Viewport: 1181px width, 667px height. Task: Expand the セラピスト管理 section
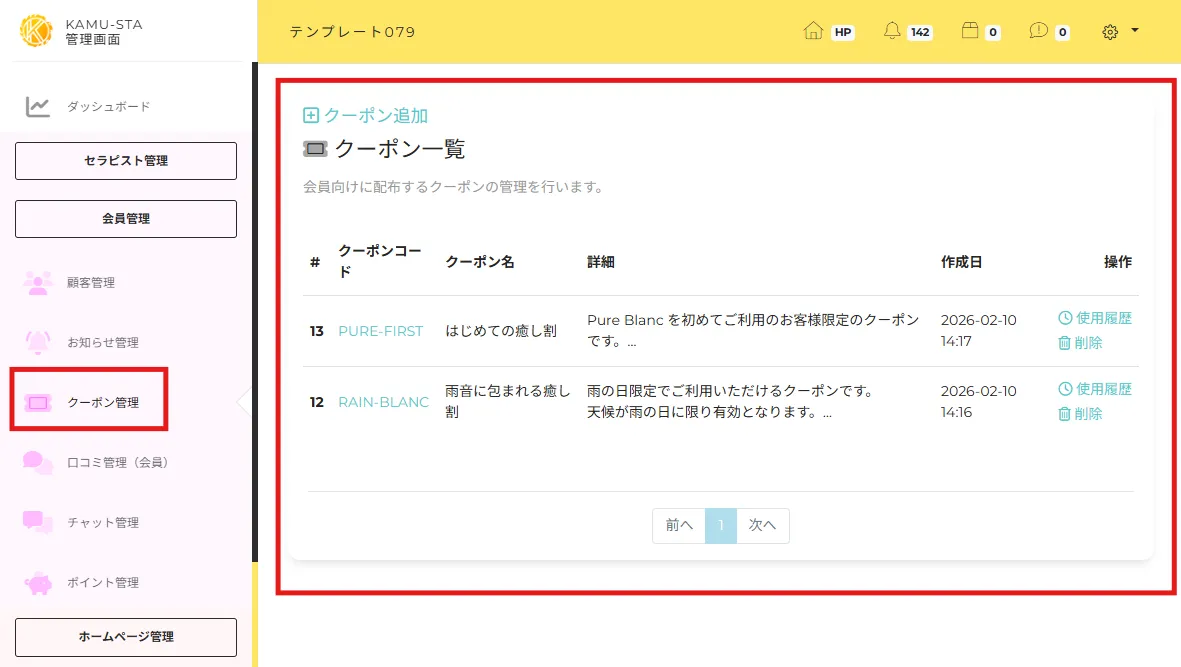coord(126,161)
